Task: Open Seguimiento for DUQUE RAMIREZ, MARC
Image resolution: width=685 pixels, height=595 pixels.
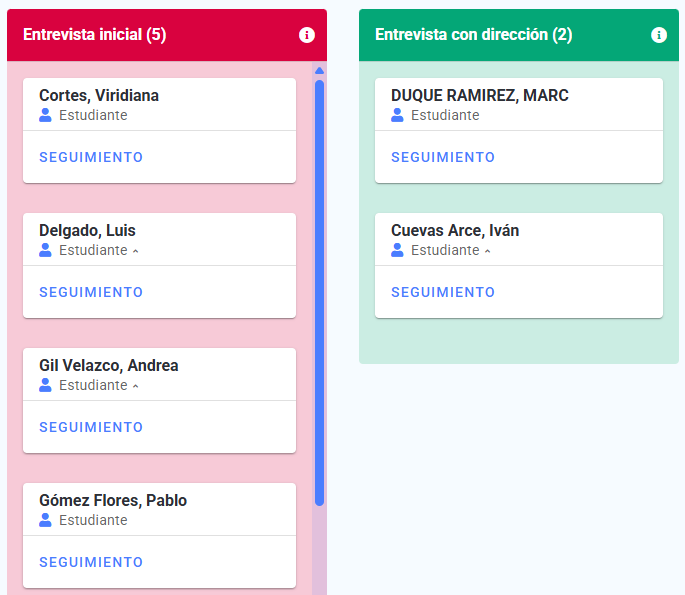Action: [443, 157]
